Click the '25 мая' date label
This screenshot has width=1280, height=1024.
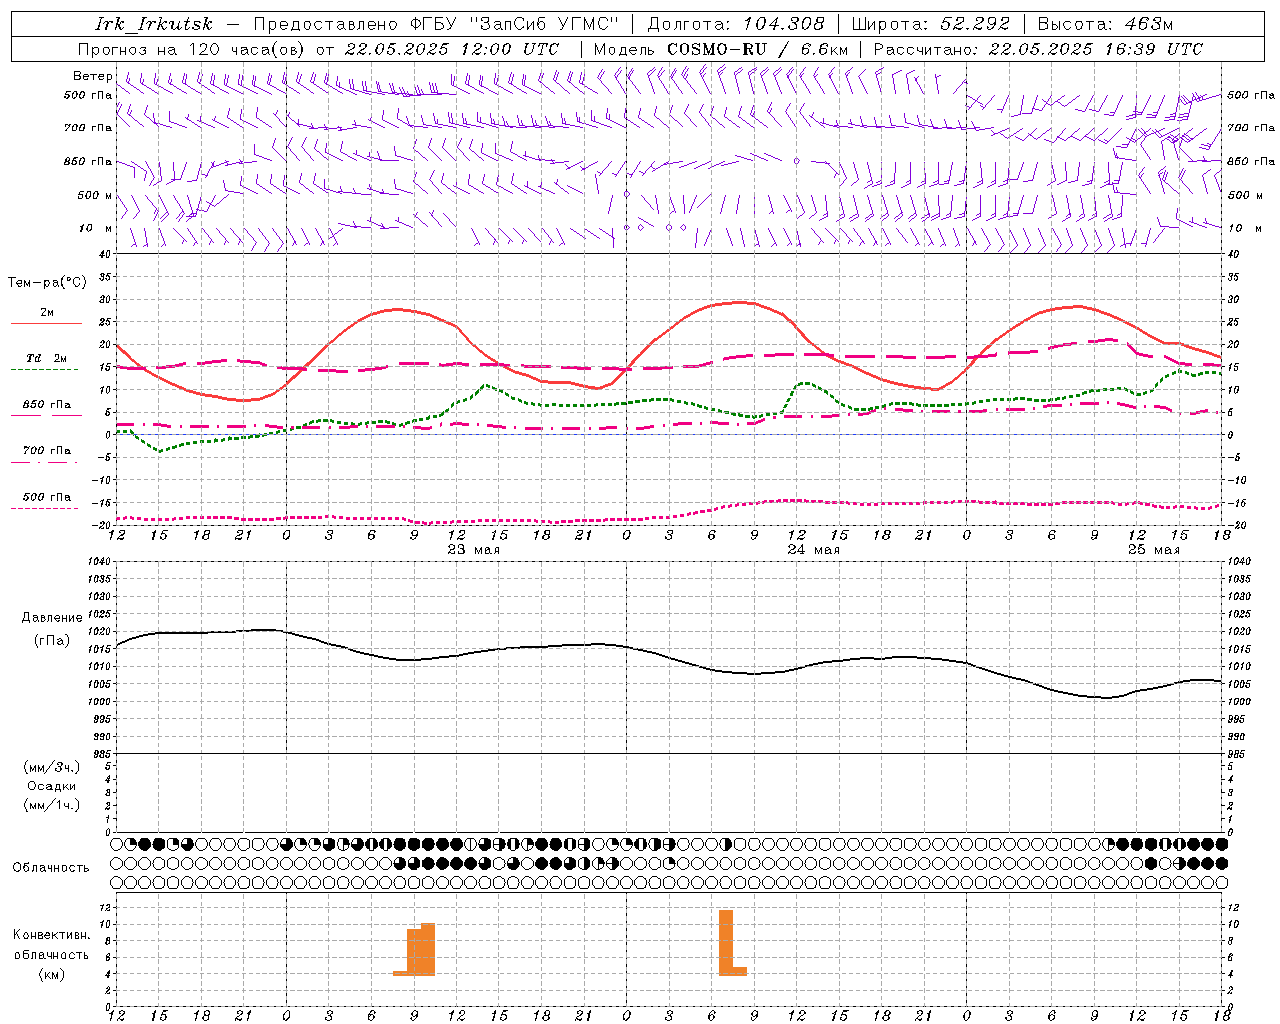click(x=1153, y=550)
